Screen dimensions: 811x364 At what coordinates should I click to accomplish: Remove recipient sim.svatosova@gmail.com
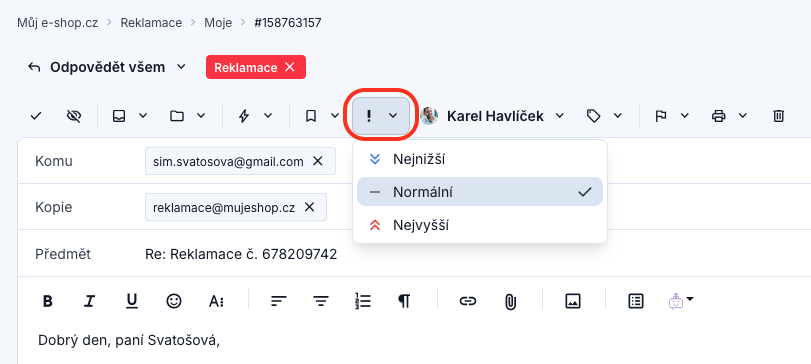[318, 161]
